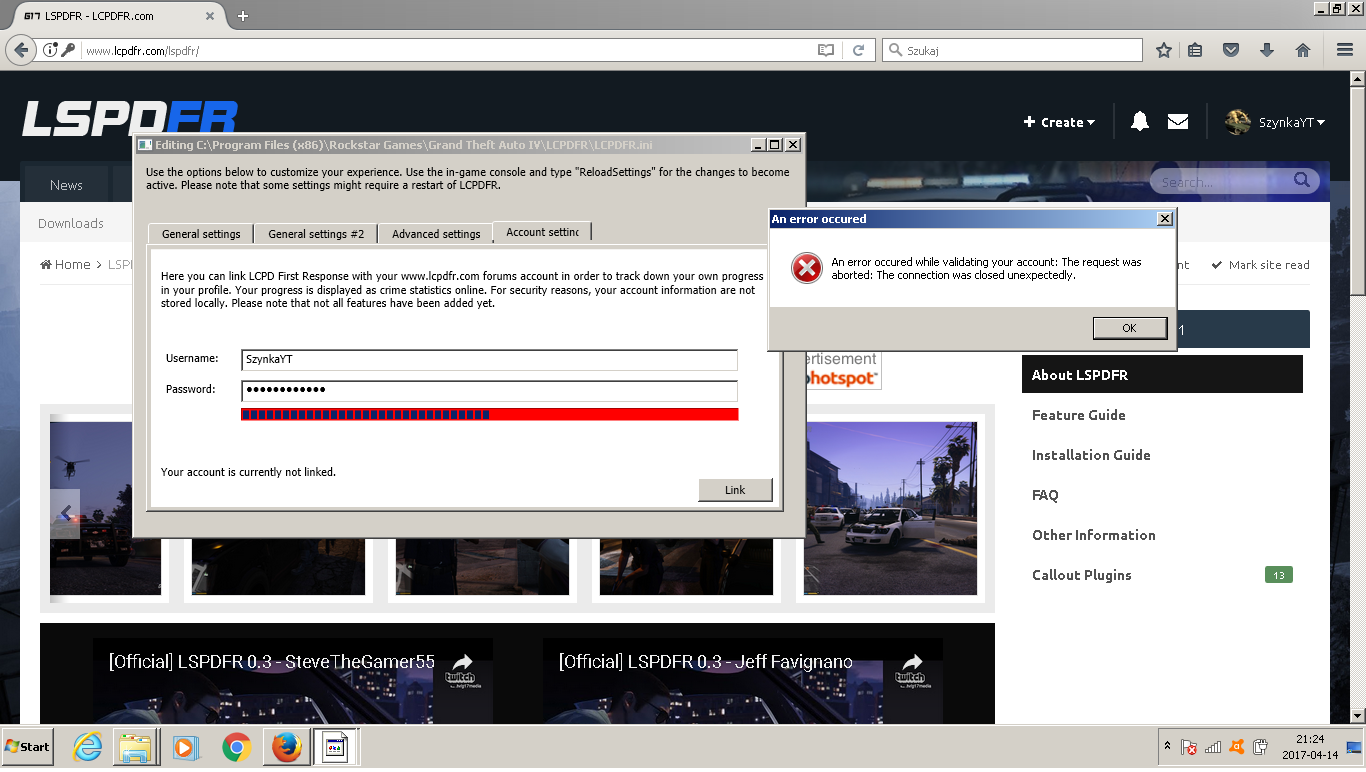Click the Link button in settings dialog

(x=735, y=490)
